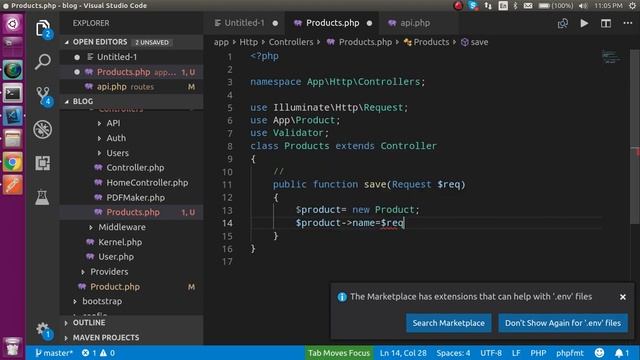
Task: Click Http in the breadcrumb
Action: click(x=248, y=42)
